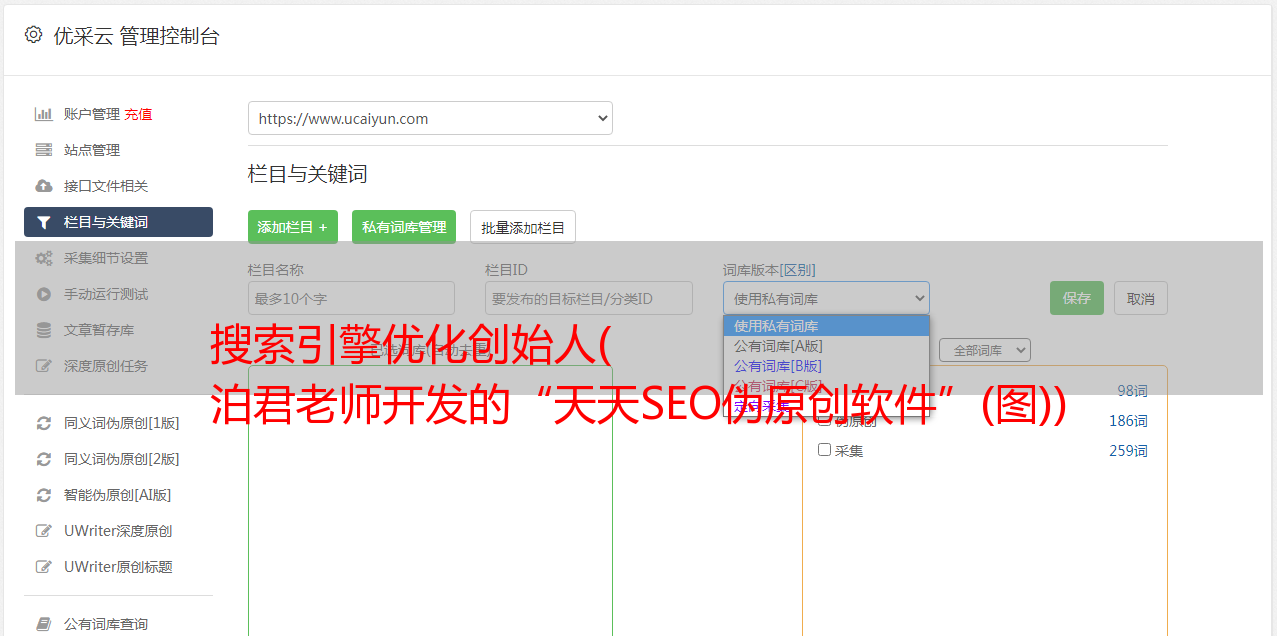Click the edit icon for UWriter原创标题
The height and width of the screenshot is (636, 1277).
tap(44, 567)
